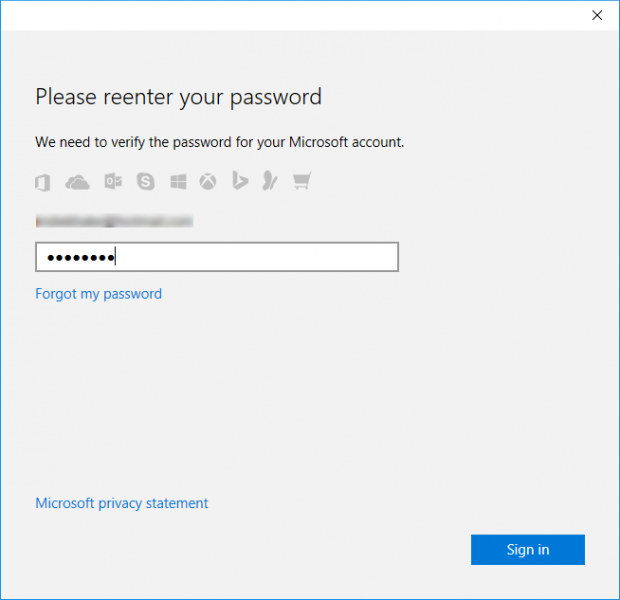Open the Forgot my password link
The width and height of the screenshot is (620, 600).
pyautogui.click(x=98, y=294)
